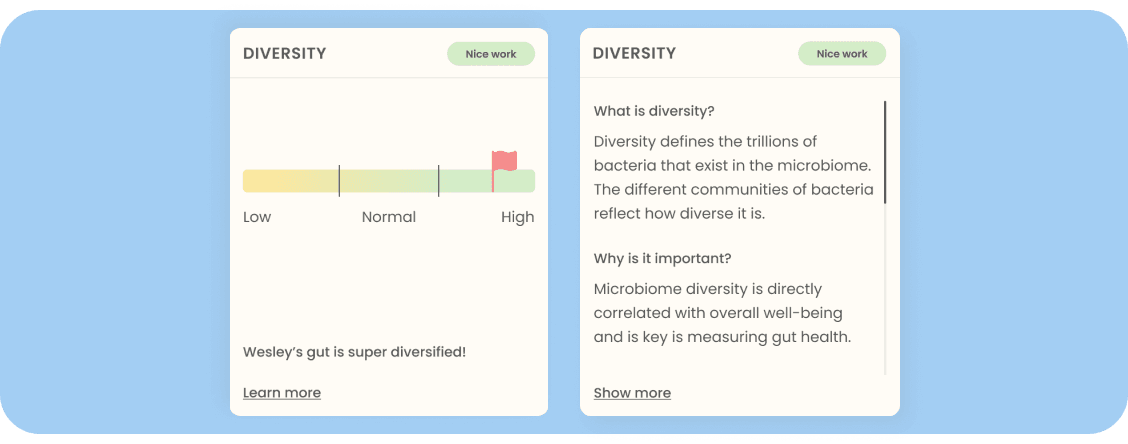Viewport: 1128px width, 444px height.
Task: Click the Nice work badge above the gauge
Action: (x=491, y=54)
